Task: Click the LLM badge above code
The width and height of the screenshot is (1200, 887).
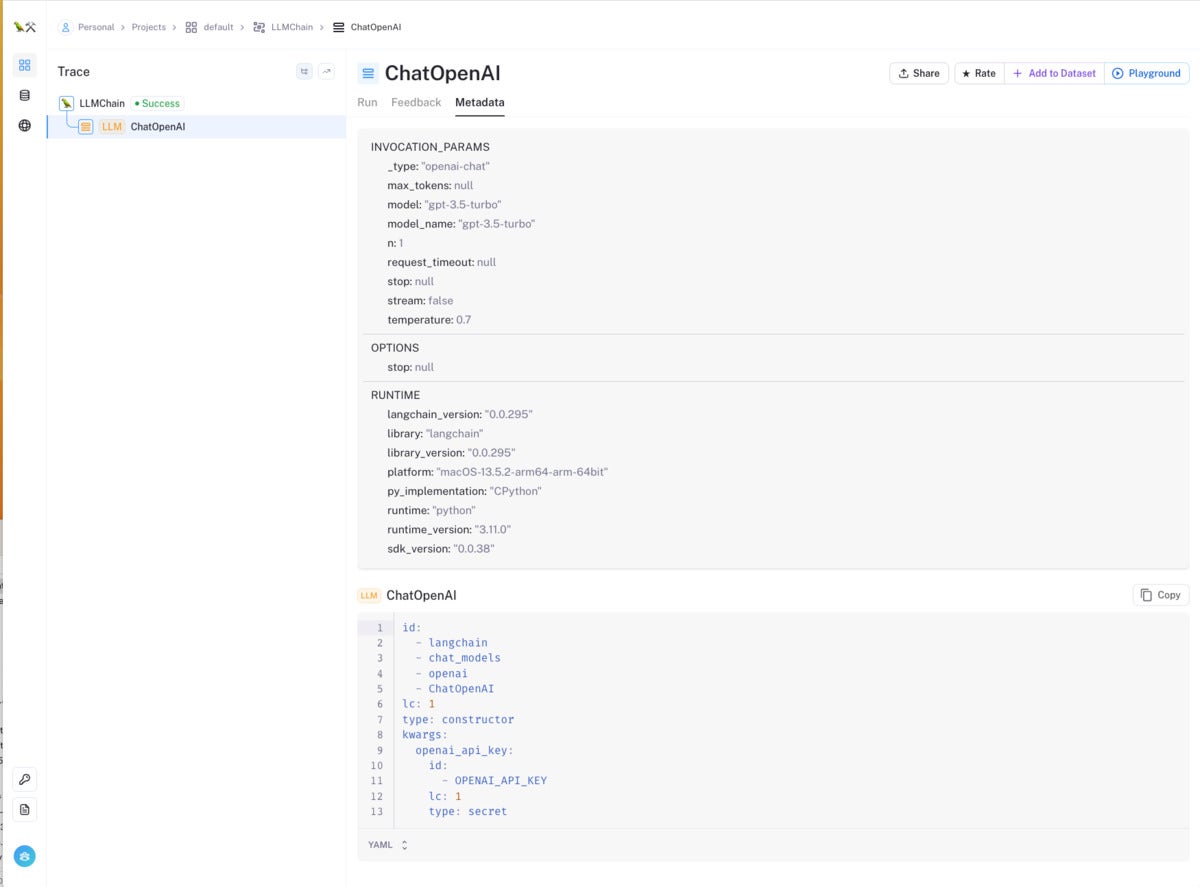Action: coord(369,596)
